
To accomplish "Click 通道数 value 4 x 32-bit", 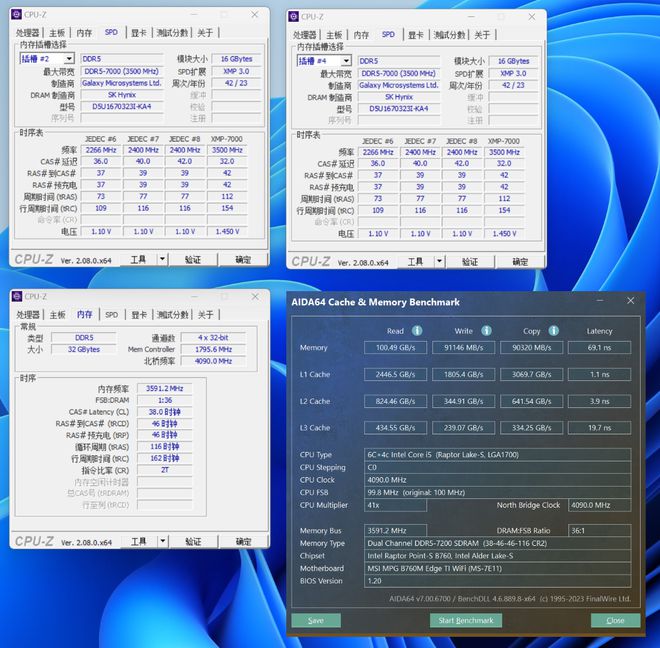I will coord(213,337).
